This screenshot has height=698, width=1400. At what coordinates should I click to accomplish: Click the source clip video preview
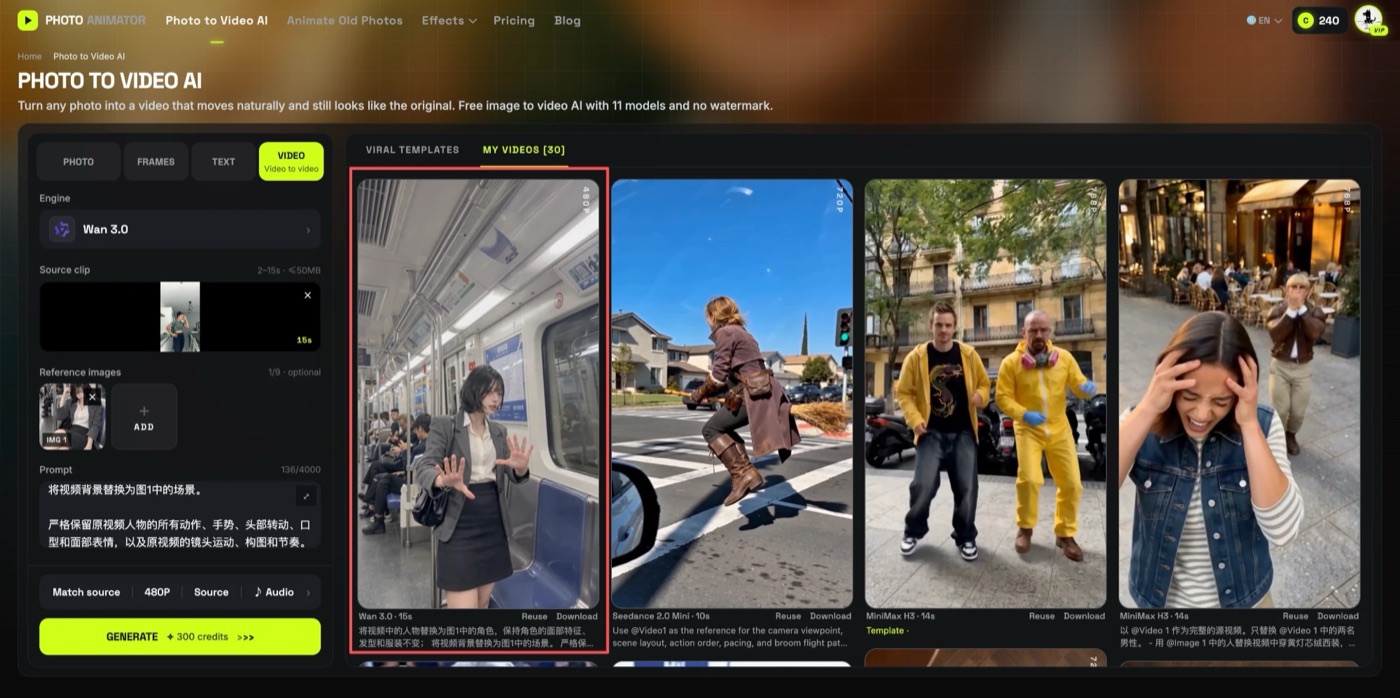coord(180,316)
